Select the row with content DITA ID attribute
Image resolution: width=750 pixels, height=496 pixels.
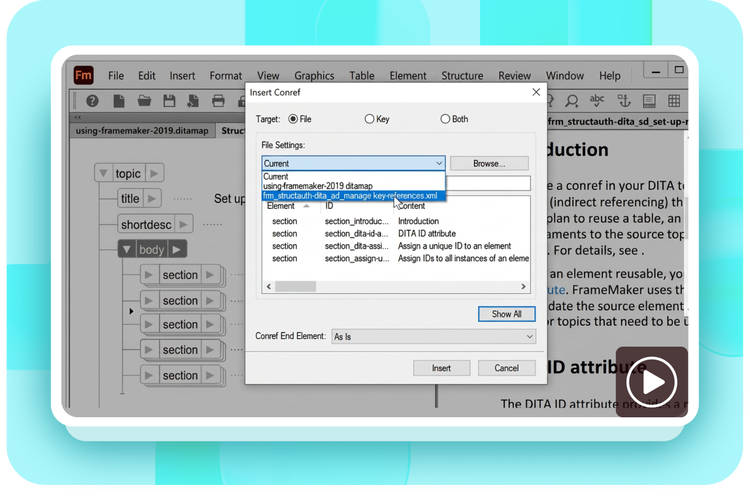396,233
